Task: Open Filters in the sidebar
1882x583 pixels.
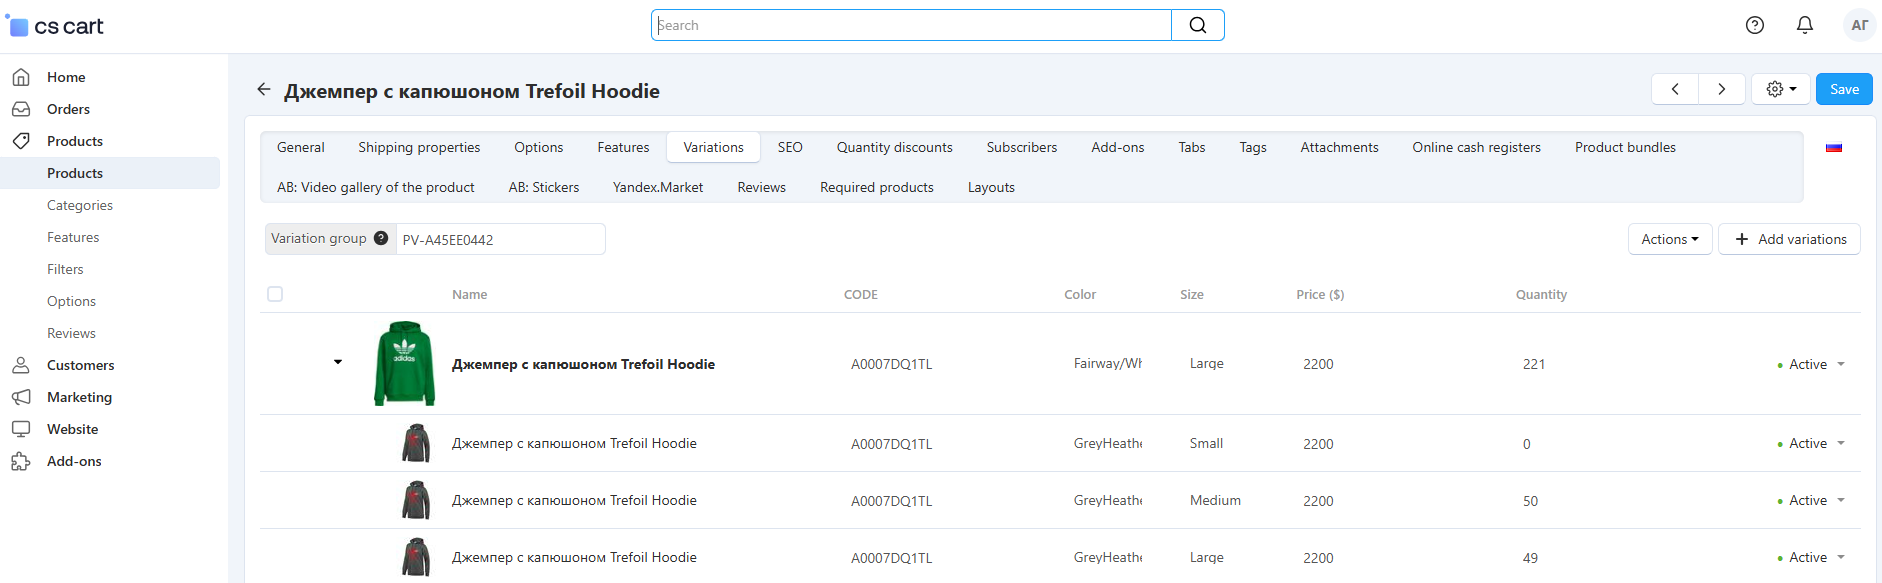Action: [x=65, y=269]
